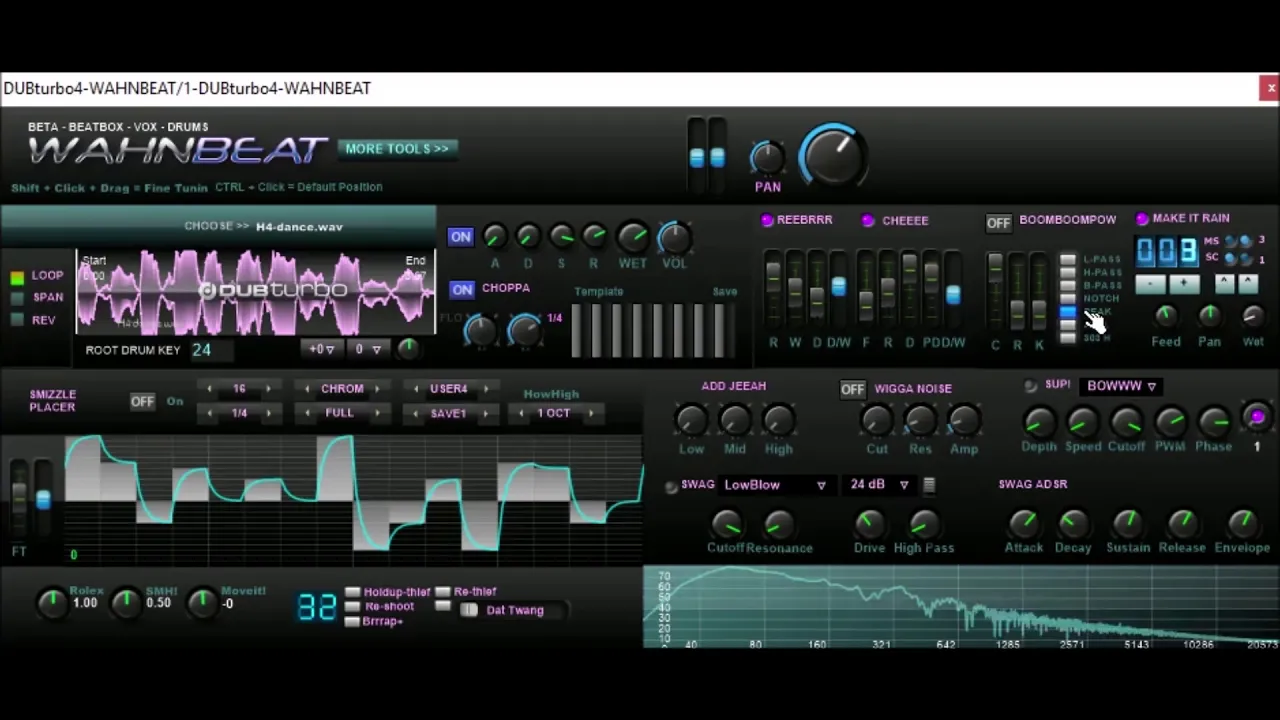1280x720 pixels.
Task: Toggle the MAKE IT RAIN LED
Action: 1142,218
